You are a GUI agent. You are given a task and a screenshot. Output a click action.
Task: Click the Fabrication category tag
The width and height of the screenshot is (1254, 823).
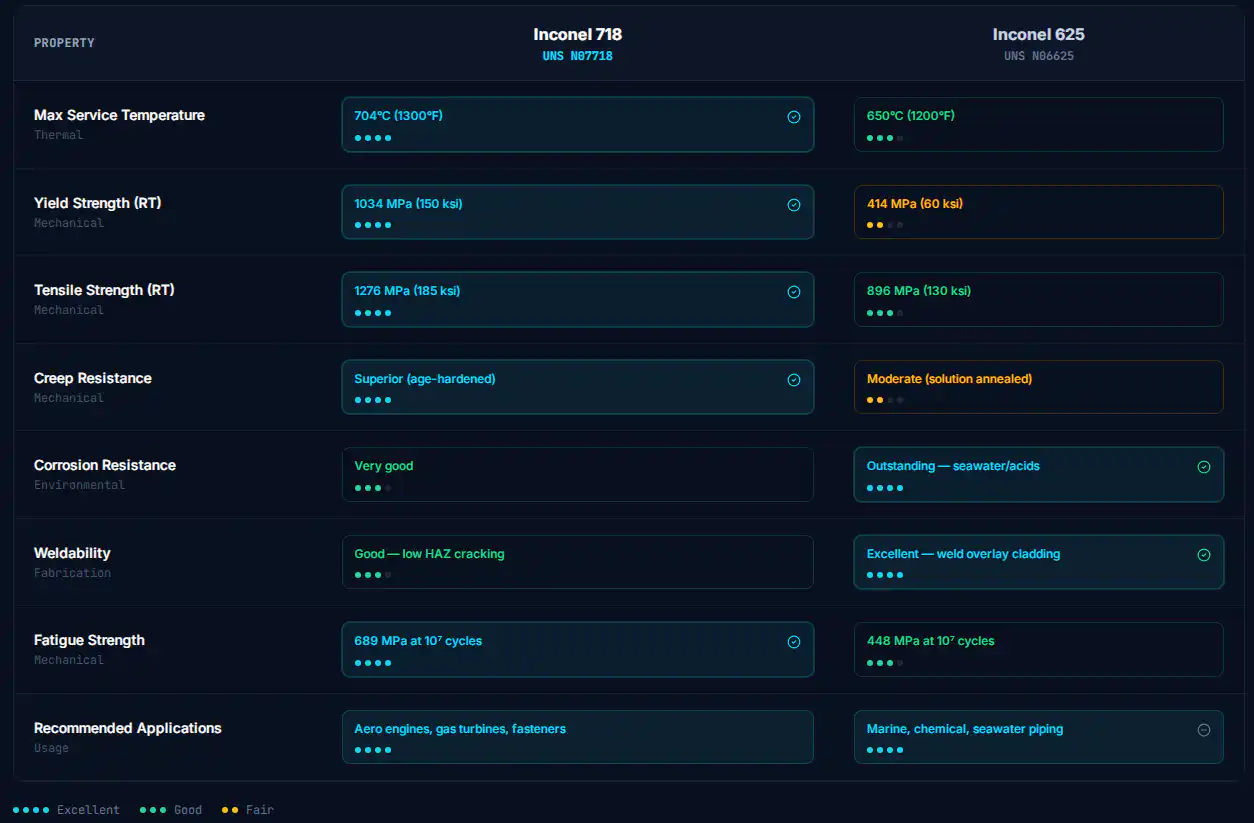click(72, 573)
